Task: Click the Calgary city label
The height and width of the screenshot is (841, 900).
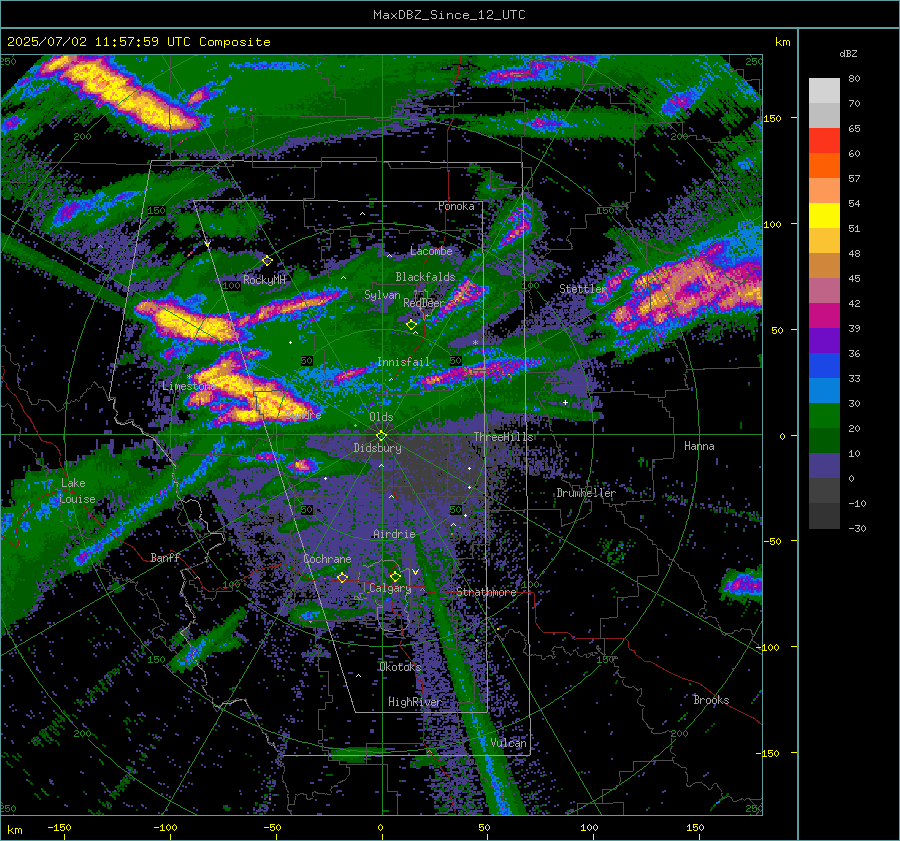Action: coord(390,588)
